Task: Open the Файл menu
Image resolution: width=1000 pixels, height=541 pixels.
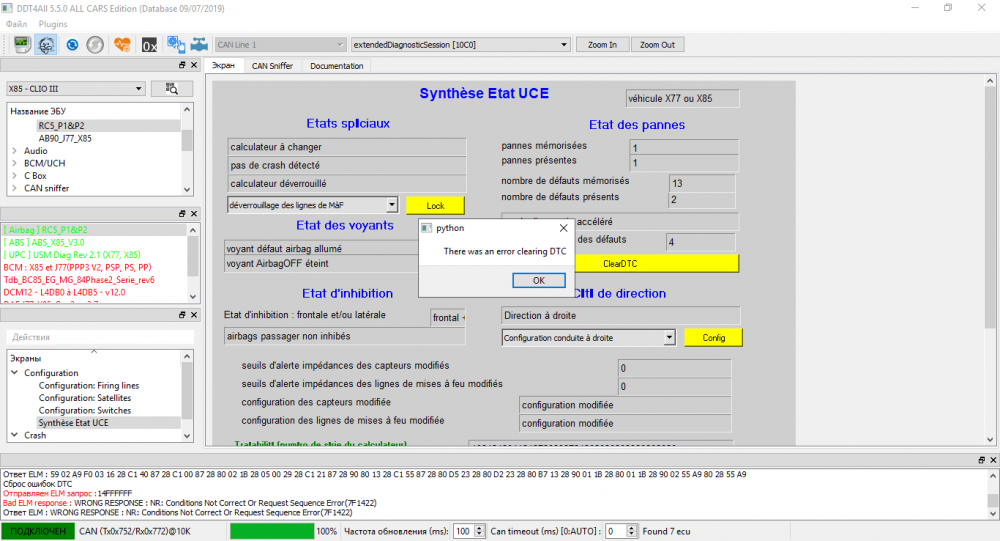Action: pos(17,24)
